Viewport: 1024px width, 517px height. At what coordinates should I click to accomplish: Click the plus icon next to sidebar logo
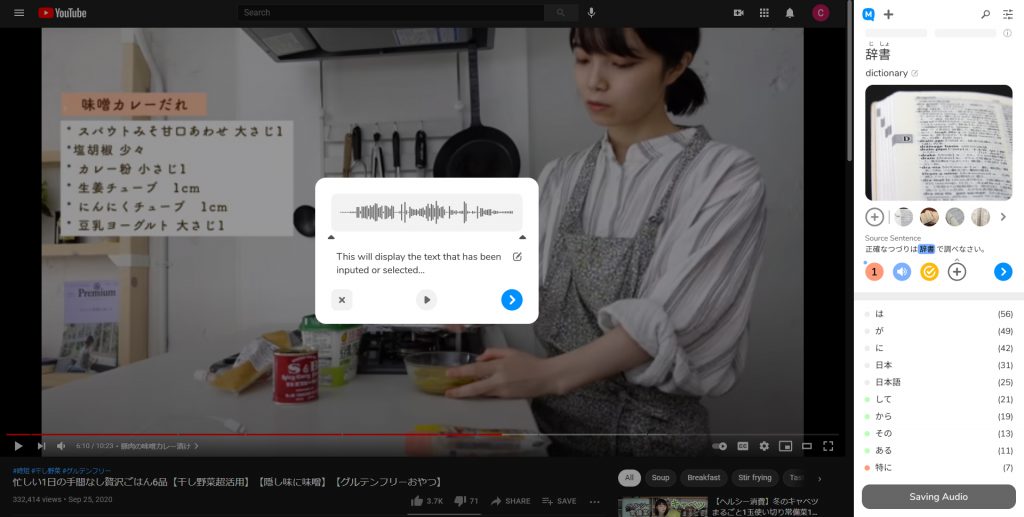(889, 14)
